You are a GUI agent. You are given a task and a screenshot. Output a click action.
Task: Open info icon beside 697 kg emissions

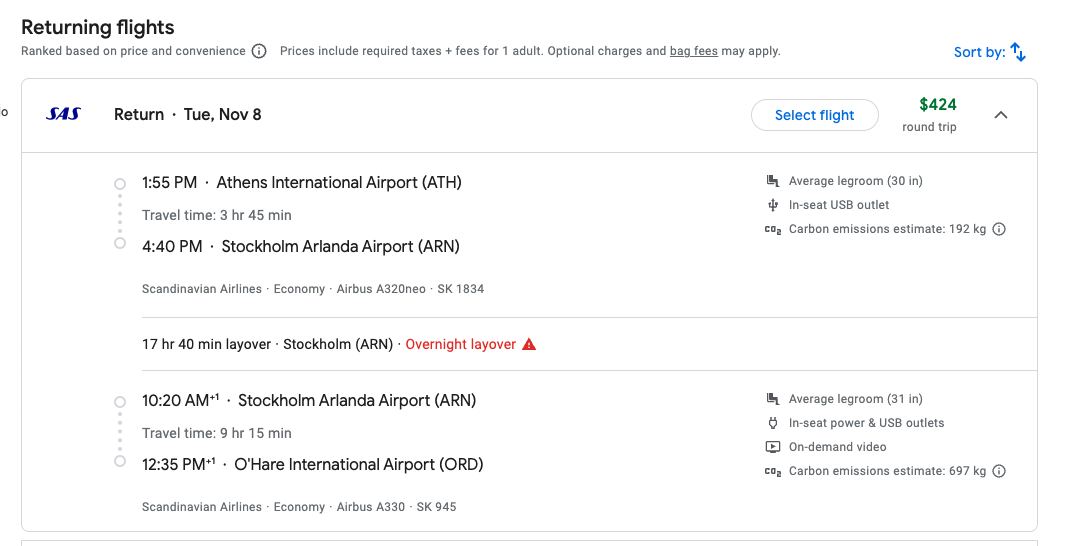[x=999, y=471]
